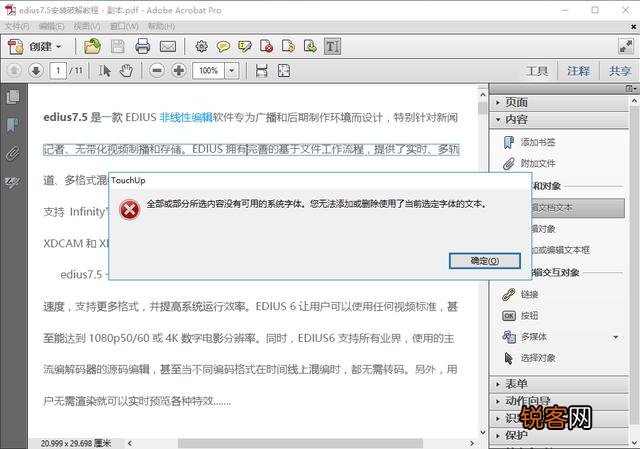Choose the text Select tool cursor
The width and height of the screenshot is (640, 449).
(x=104, y=71)
